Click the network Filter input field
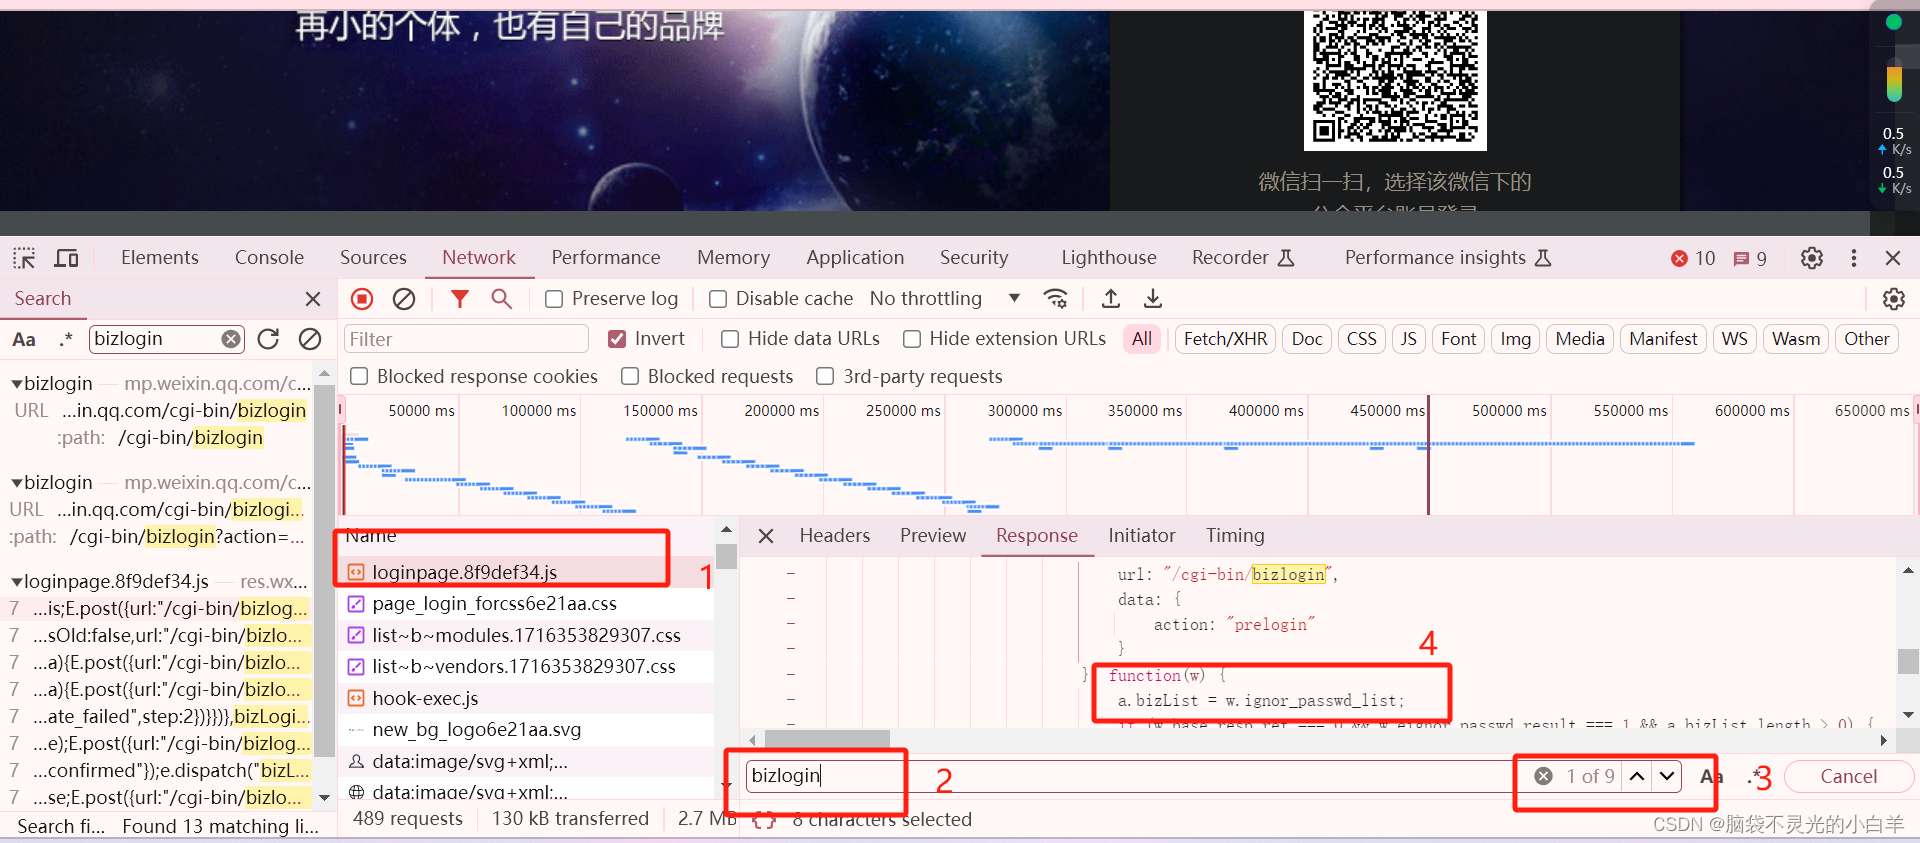Screen dimensions: 1920x843 pyautogui.click(x=466, y=339)
